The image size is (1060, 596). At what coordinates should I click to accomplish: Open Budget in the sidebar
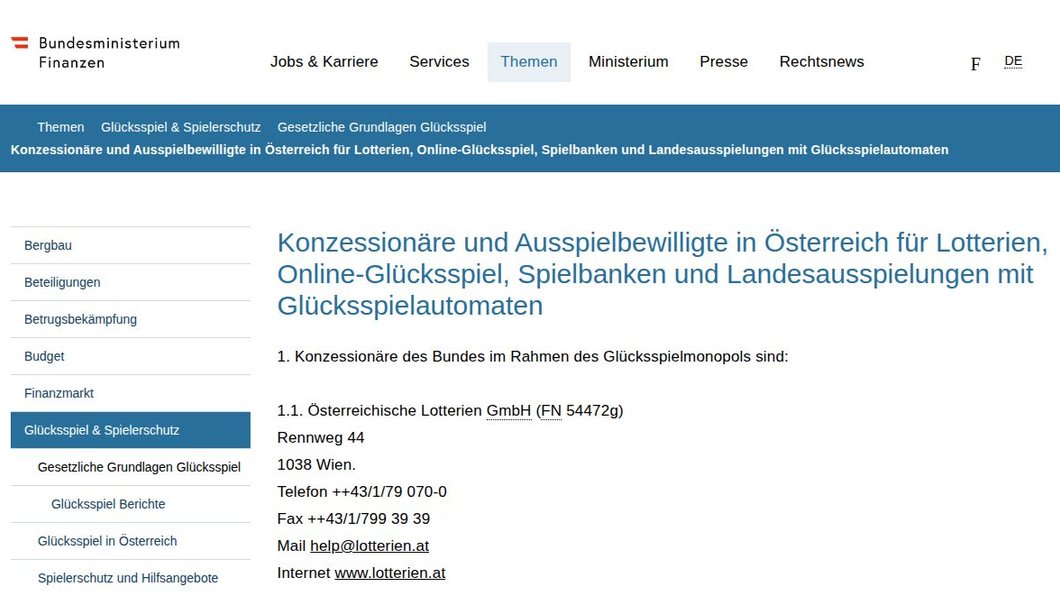point(130,356)
